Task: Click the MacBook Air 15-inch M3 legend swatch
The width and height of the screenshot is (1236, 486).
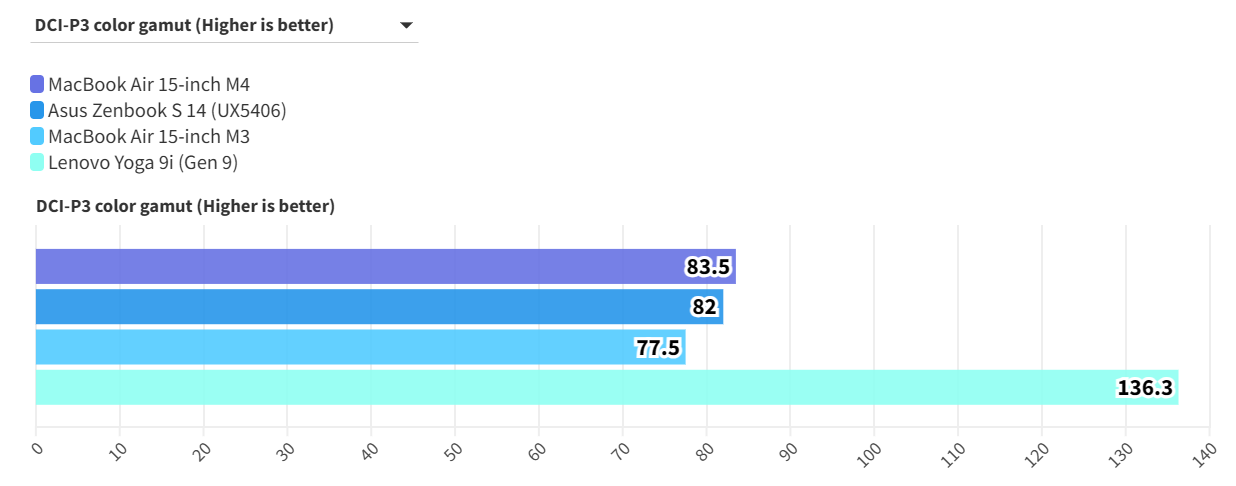Action: [x=38, y=136]
